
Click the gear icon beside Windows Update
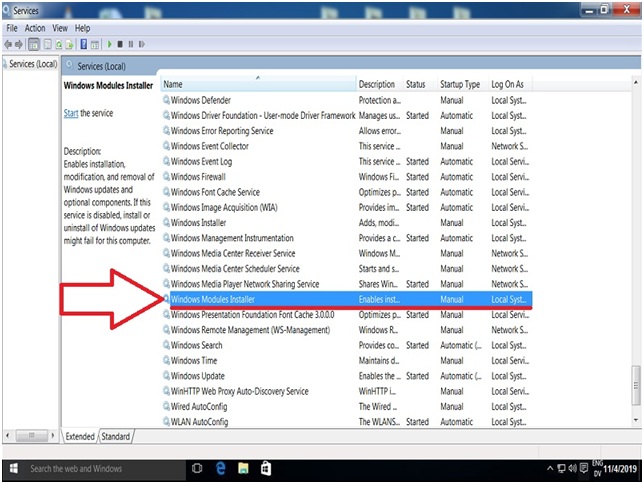(166, 376)
